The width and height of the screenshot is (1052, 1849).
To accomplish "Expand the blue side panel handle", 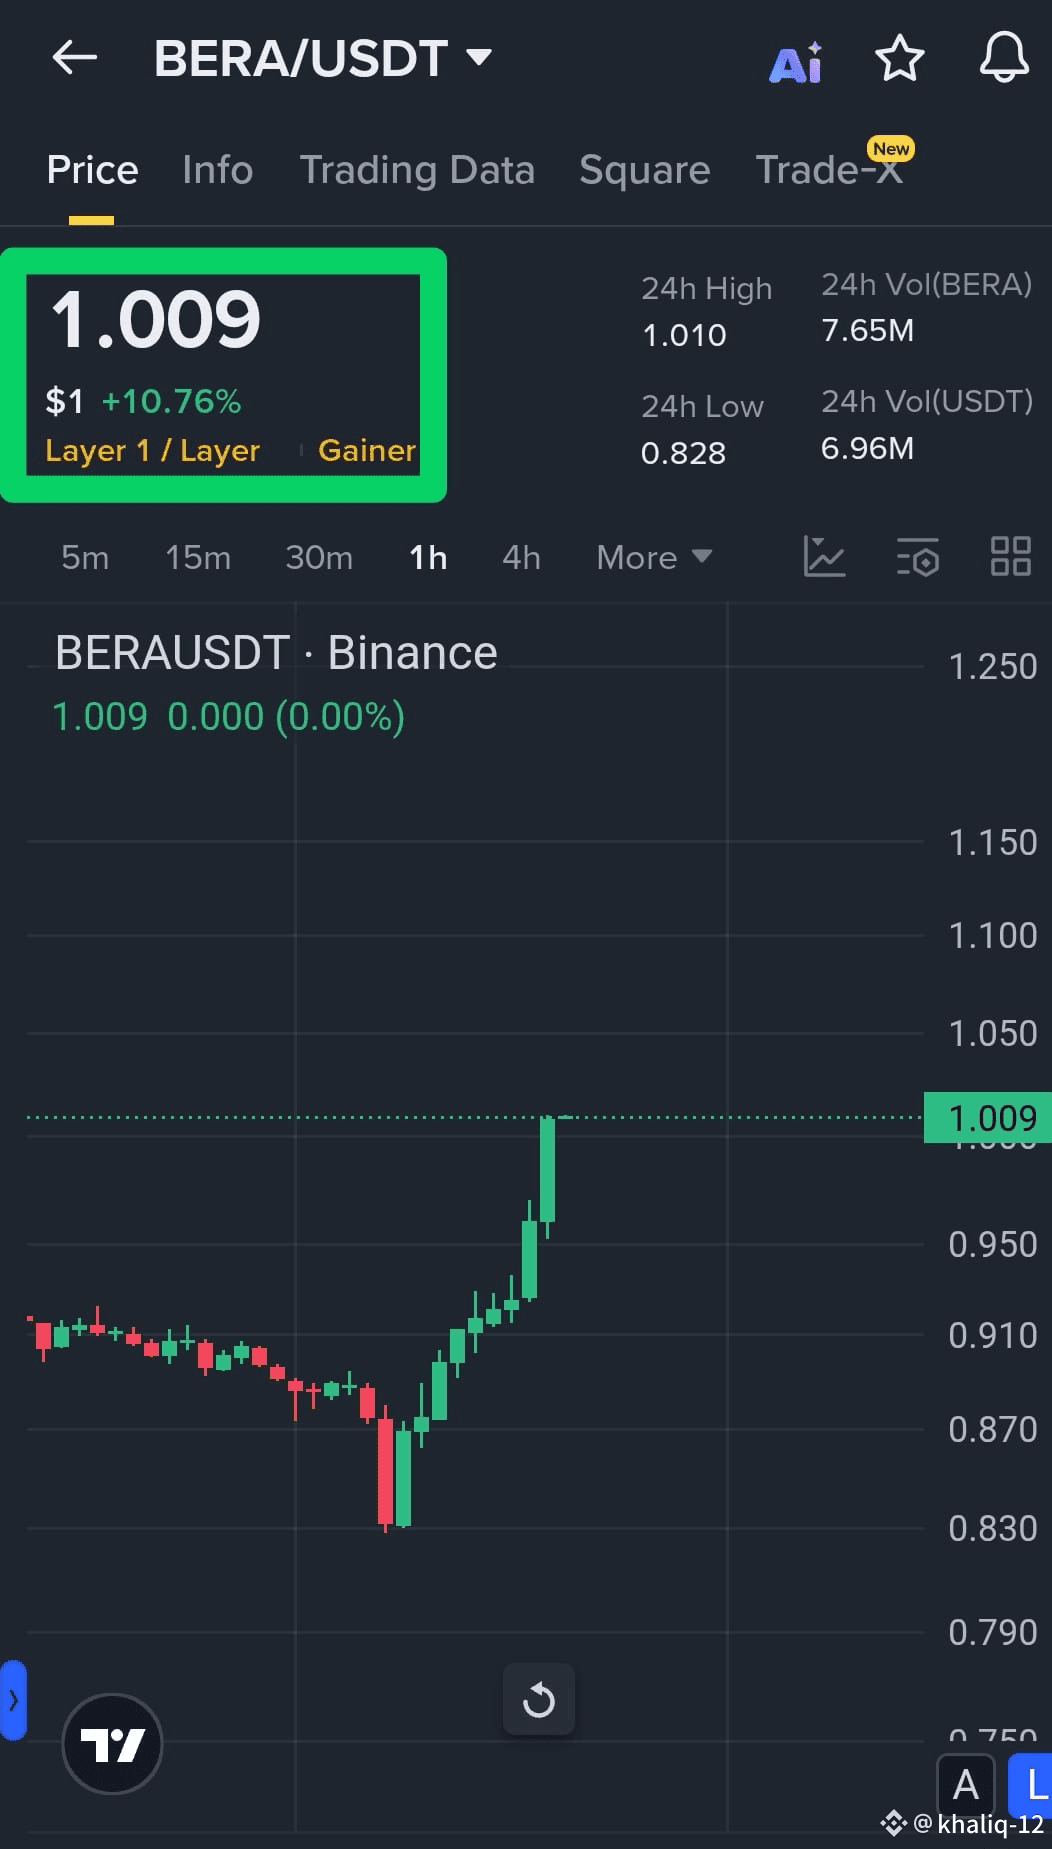I will 13,1700.
